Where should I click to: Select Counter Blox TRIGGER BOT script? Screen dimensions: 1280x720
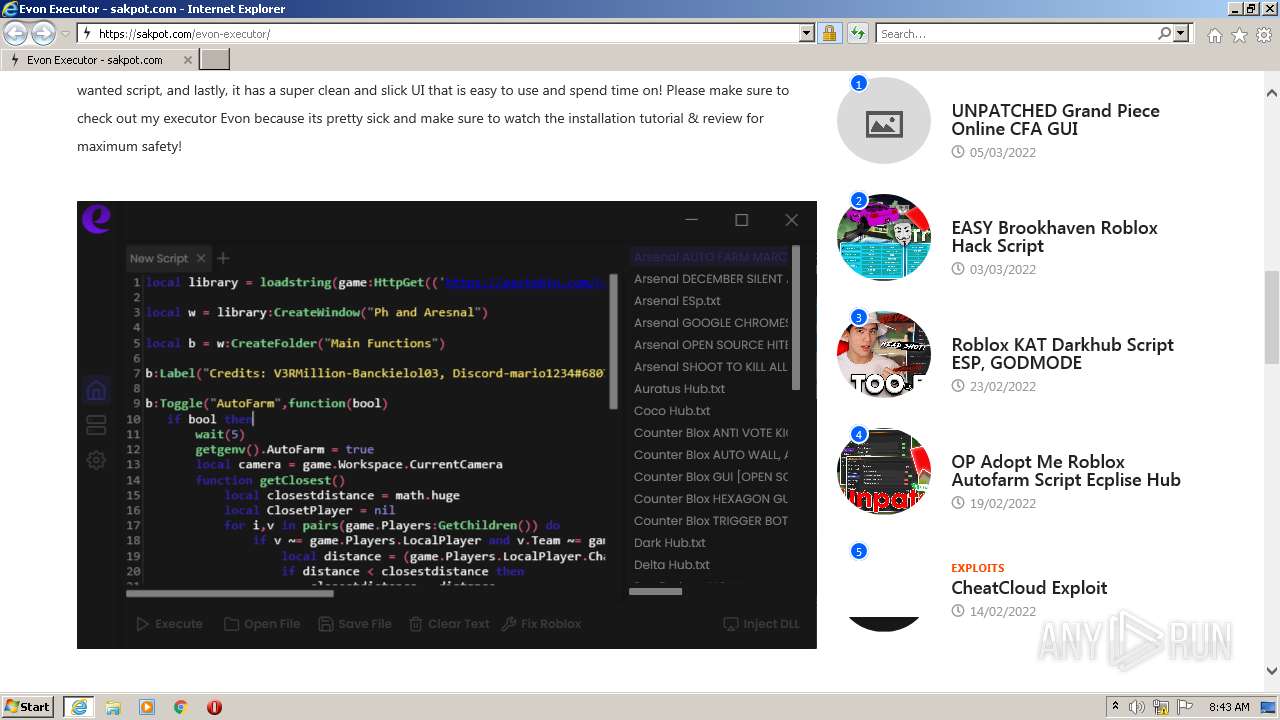(x=711, y=521)
